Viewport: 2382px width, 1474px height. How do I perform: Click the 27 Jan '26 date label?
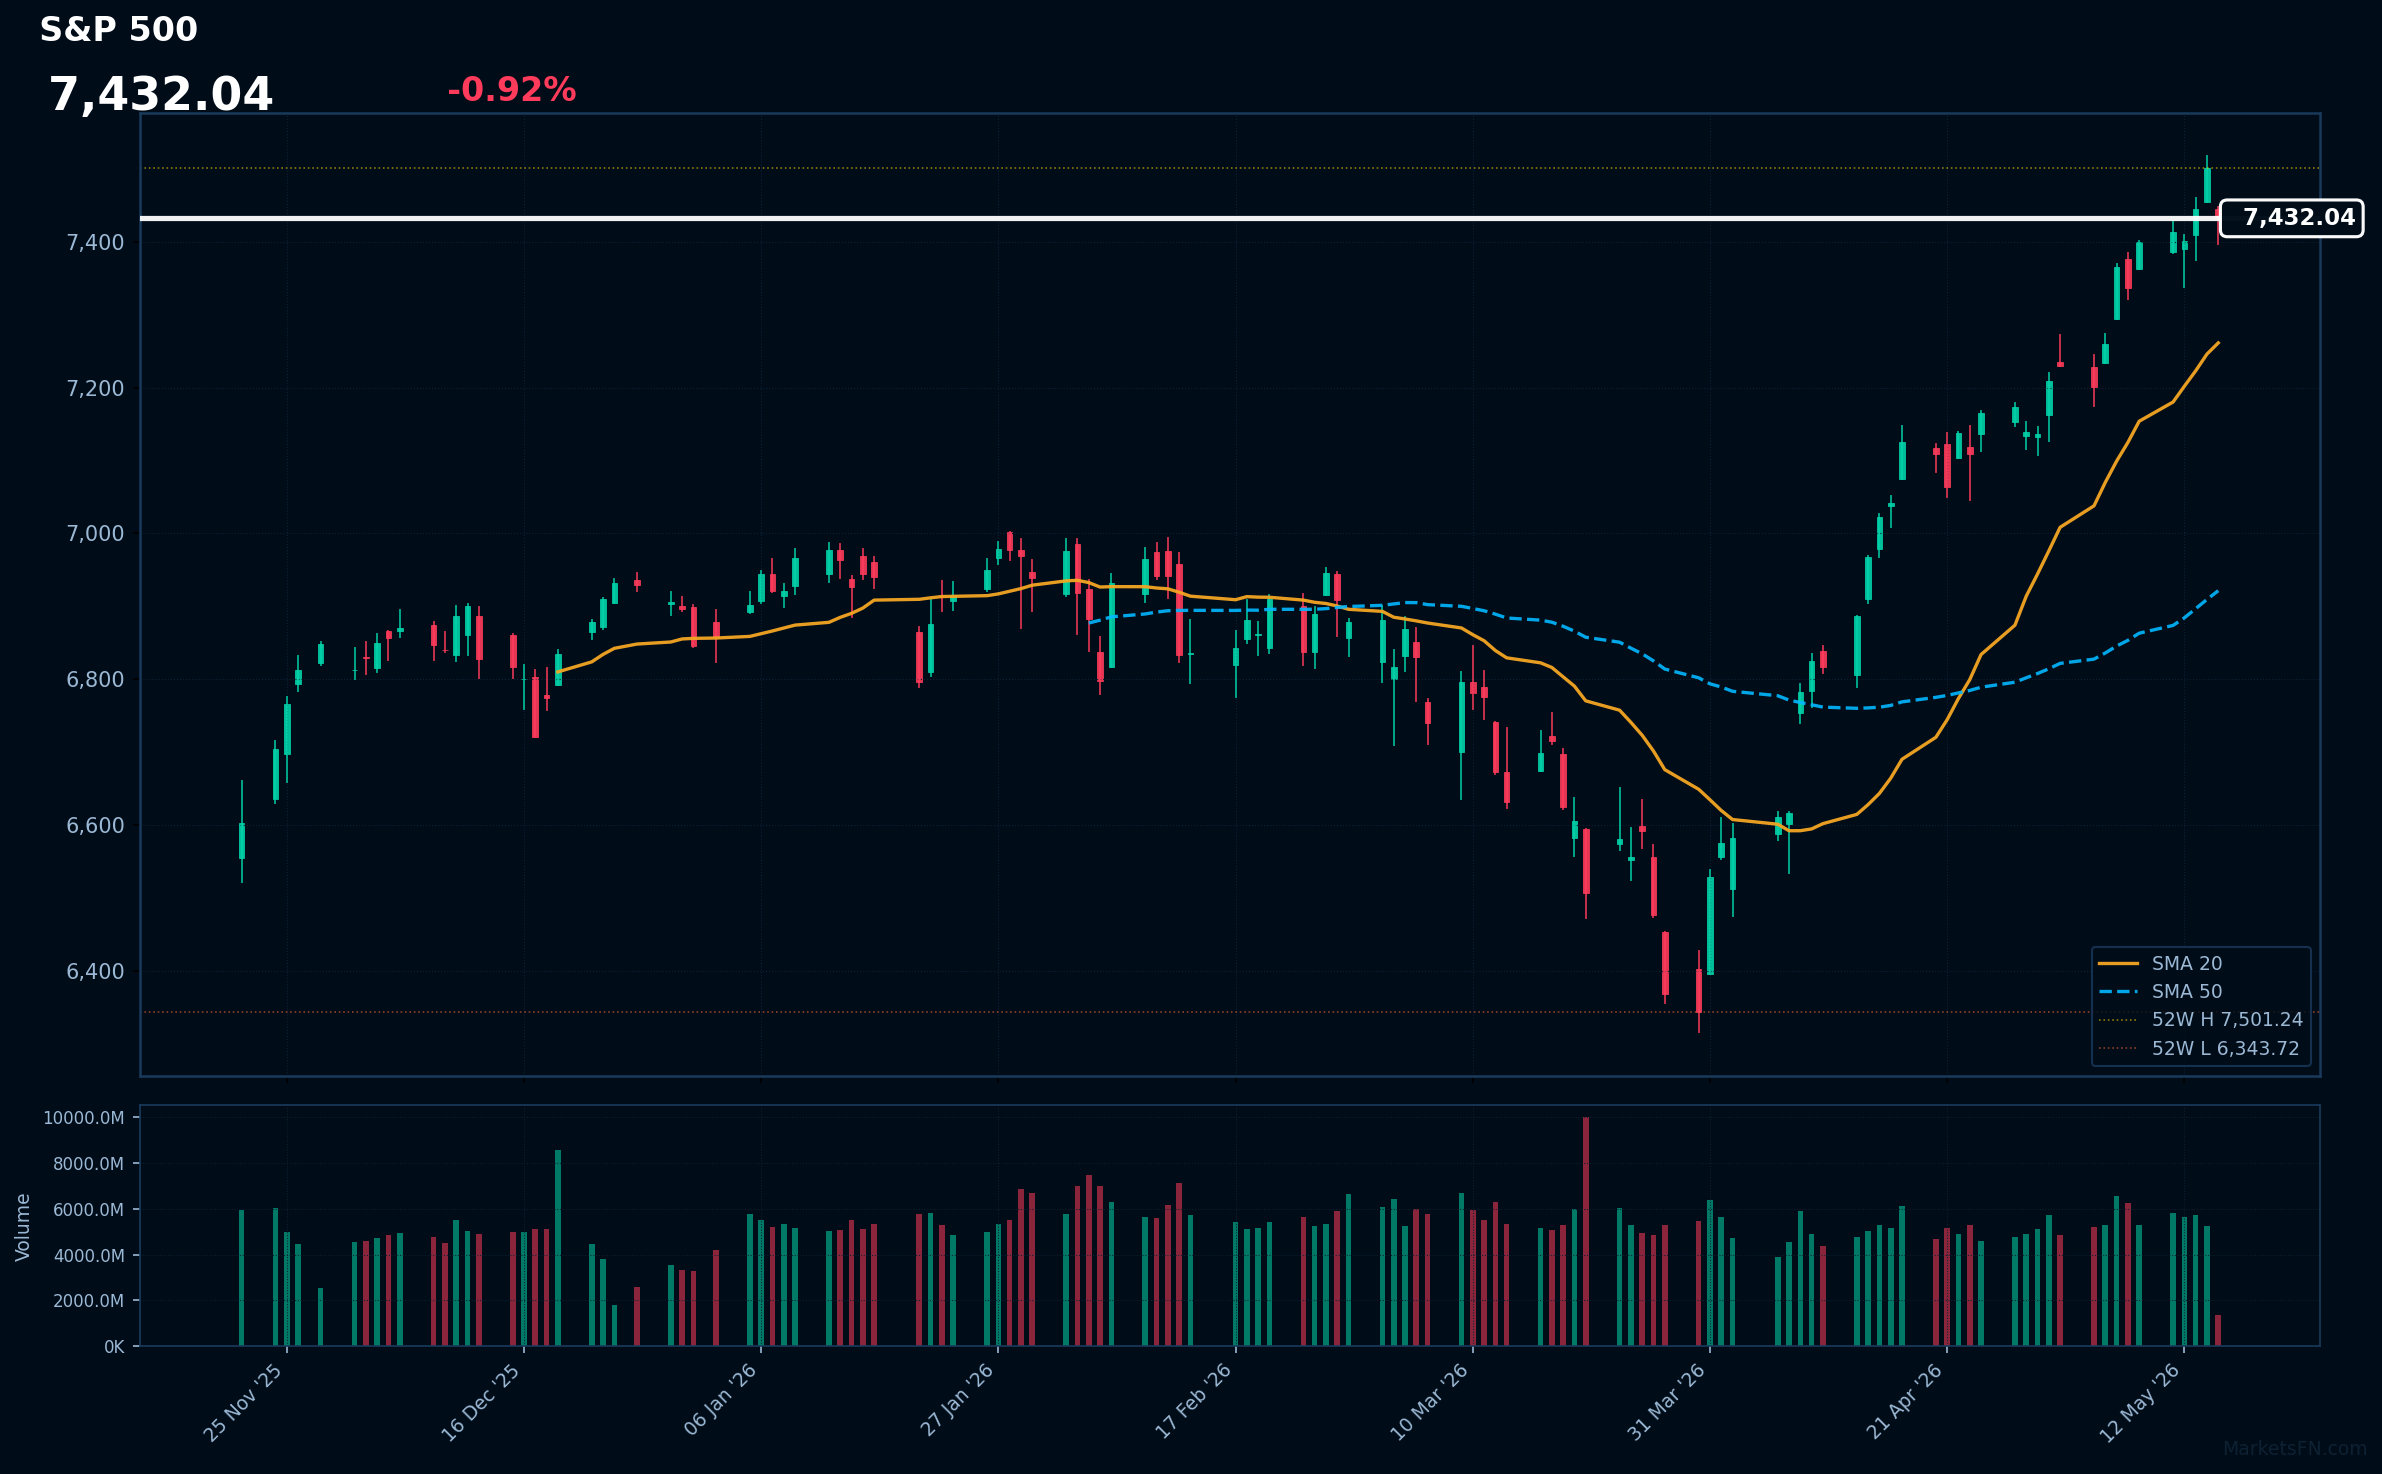(957, 1400)
